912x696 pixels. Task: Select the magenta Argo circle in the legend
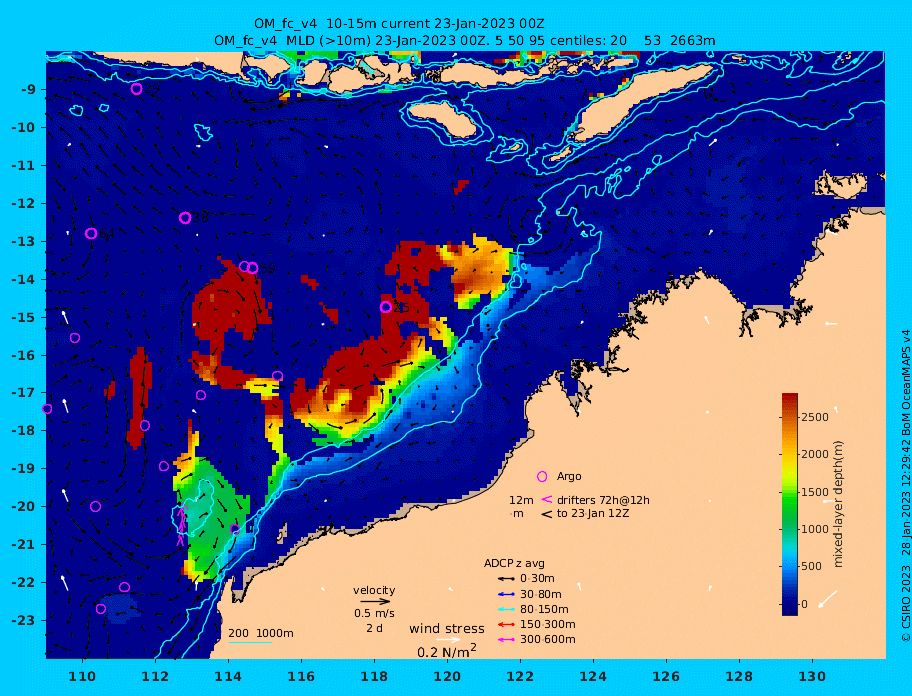542,476
